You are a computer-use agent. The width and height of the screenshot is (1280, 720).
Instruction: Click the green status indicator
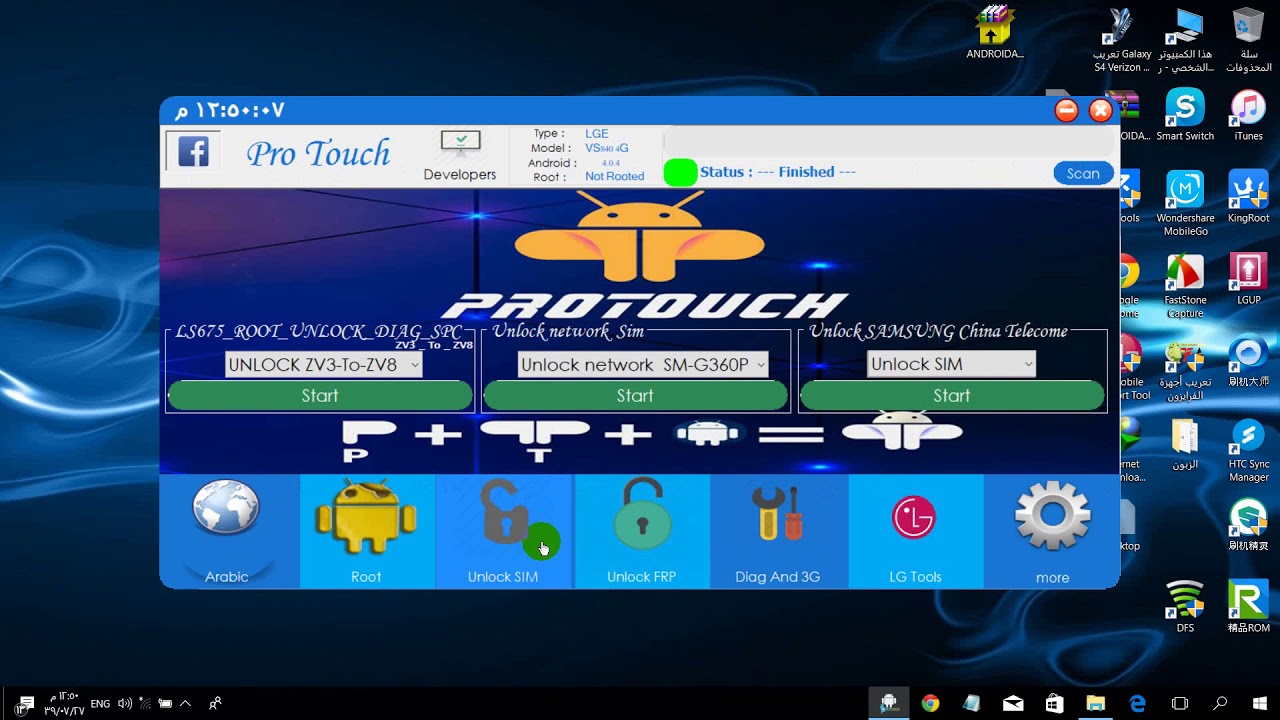pos(680,172)
